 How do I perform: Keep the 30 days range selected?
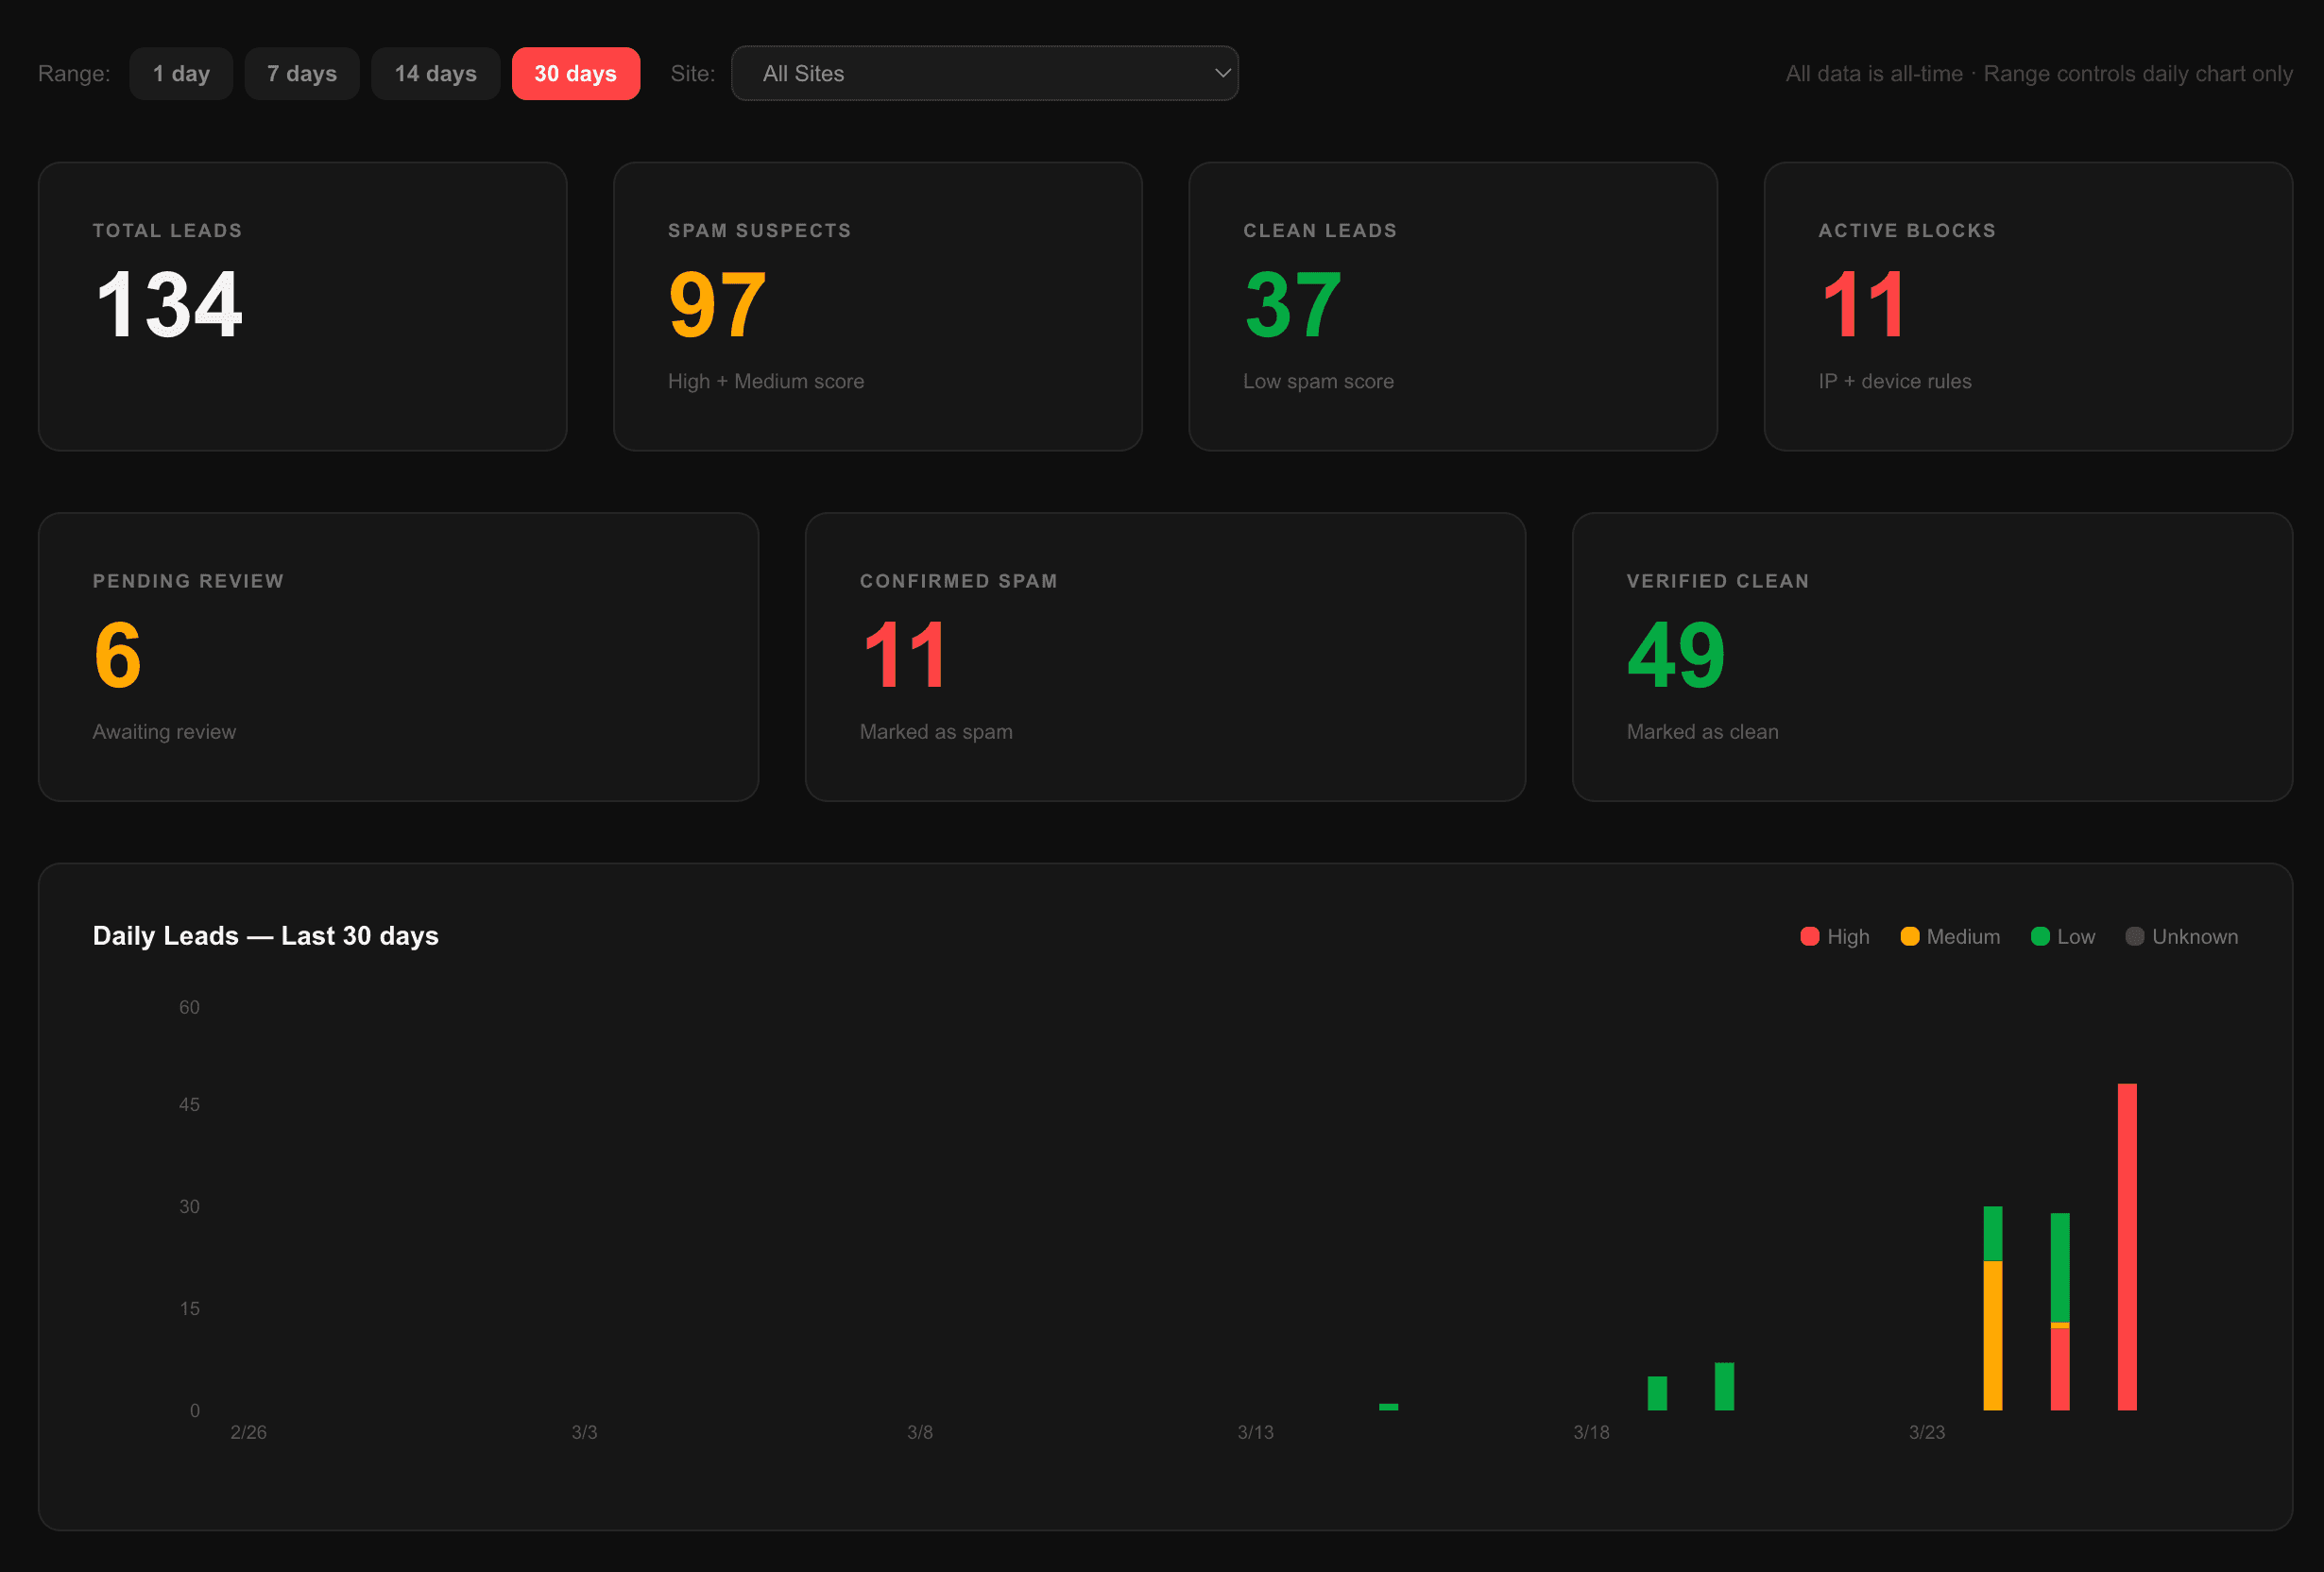(x=575, y=73)
